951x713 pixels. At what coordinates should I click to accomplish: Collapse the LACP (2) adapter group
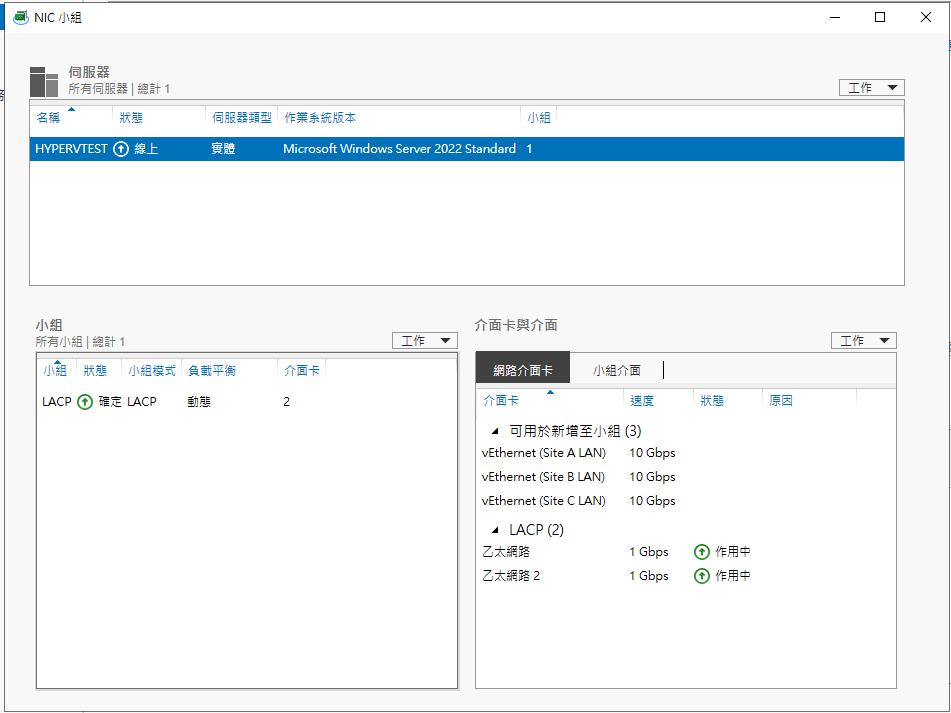pos(495,530)
